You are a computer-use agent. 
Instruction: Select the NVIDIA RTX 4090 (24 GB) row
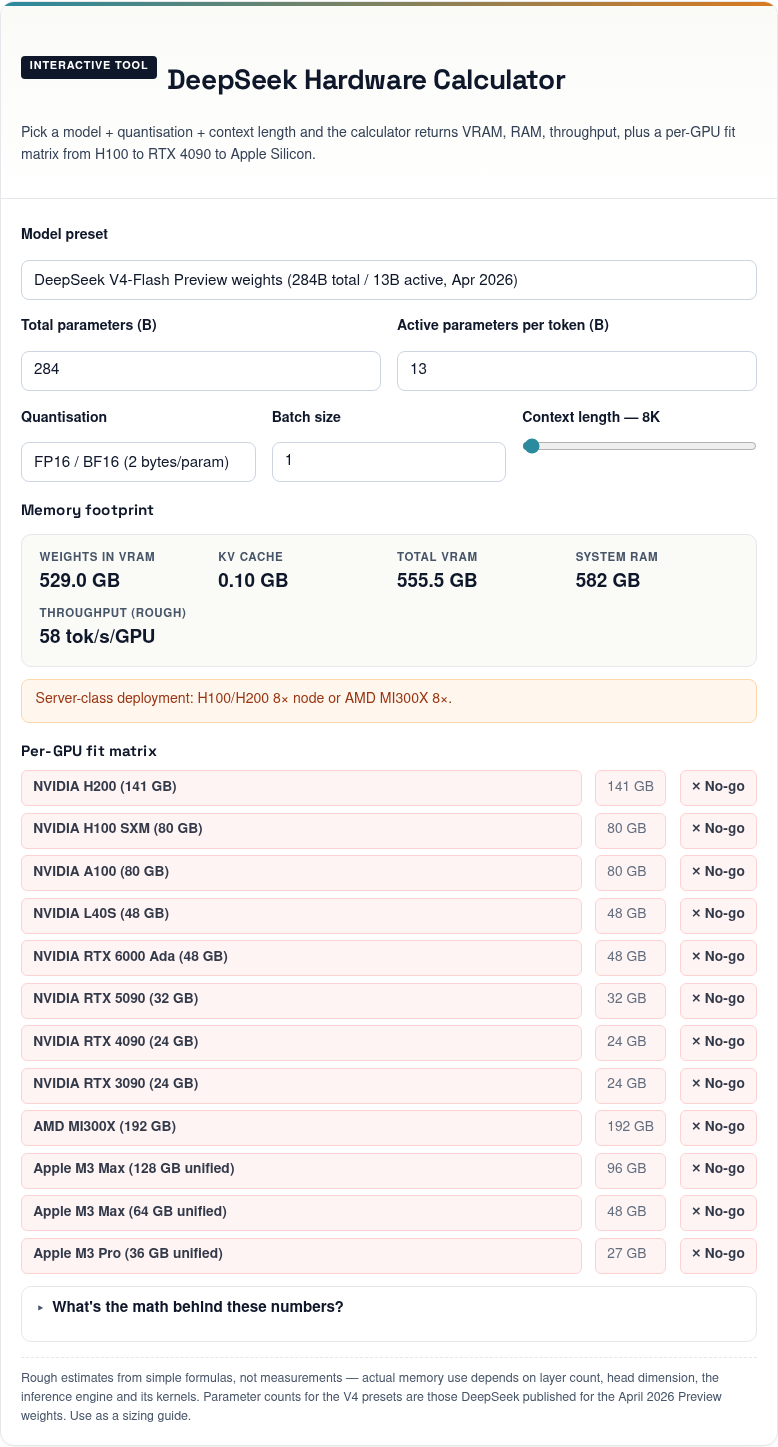[x=301, y=1042]
